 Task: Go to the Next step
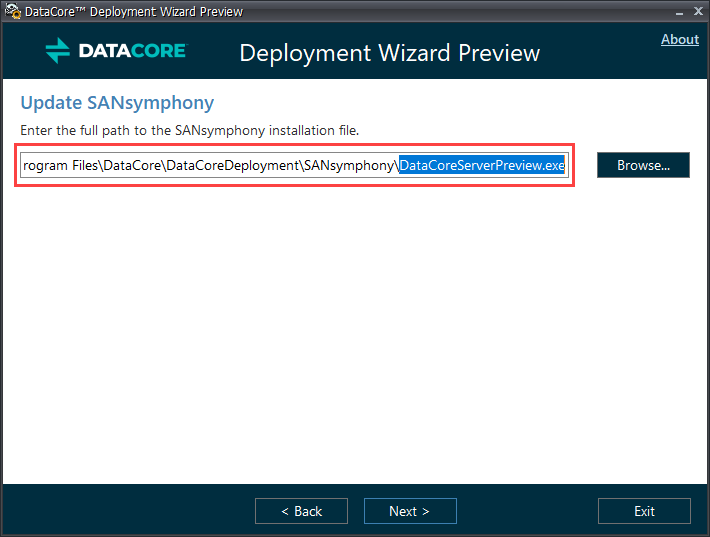410,511
